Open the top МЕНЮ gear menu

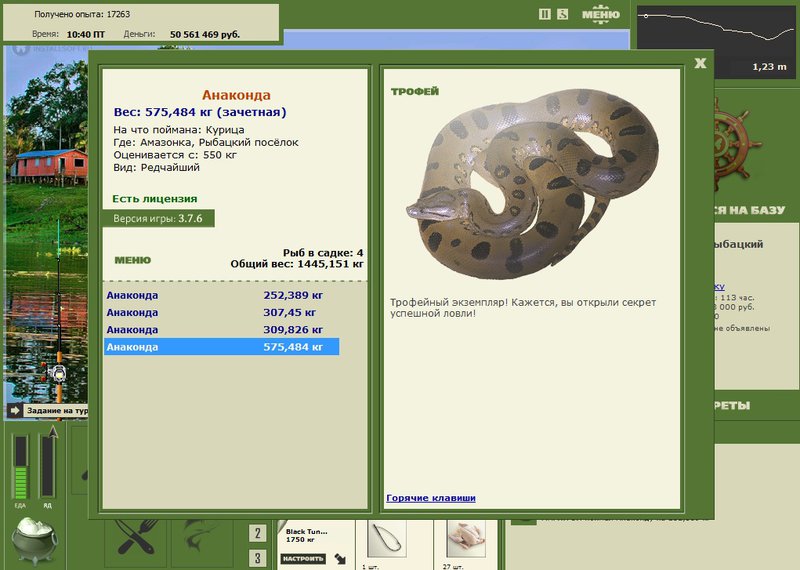click(x=601, y=14)
